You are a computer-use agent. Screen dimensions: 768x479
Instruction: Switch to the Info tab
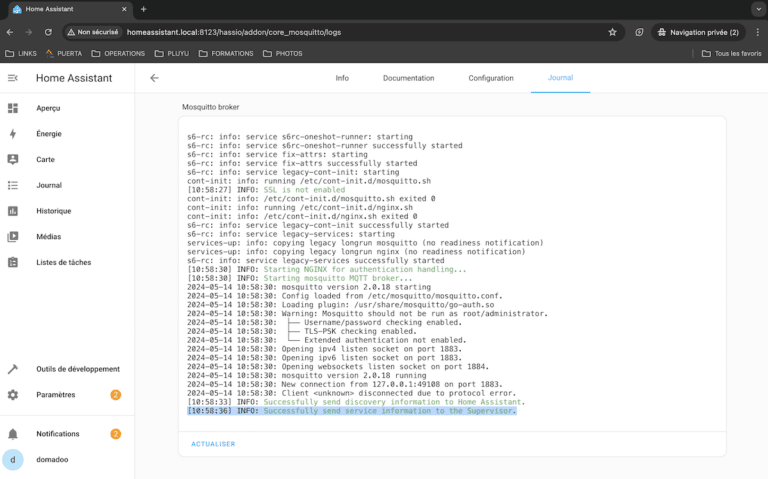(342, 78)
